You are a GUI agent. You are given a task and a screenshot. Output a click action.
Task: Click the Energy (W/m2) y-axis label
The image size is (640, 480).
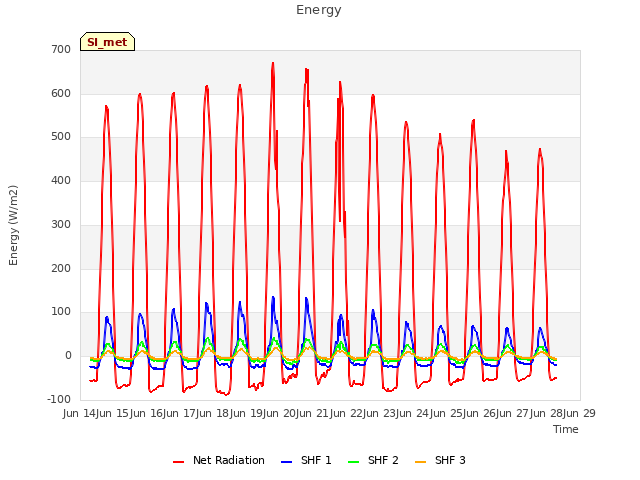click(13, 225)
